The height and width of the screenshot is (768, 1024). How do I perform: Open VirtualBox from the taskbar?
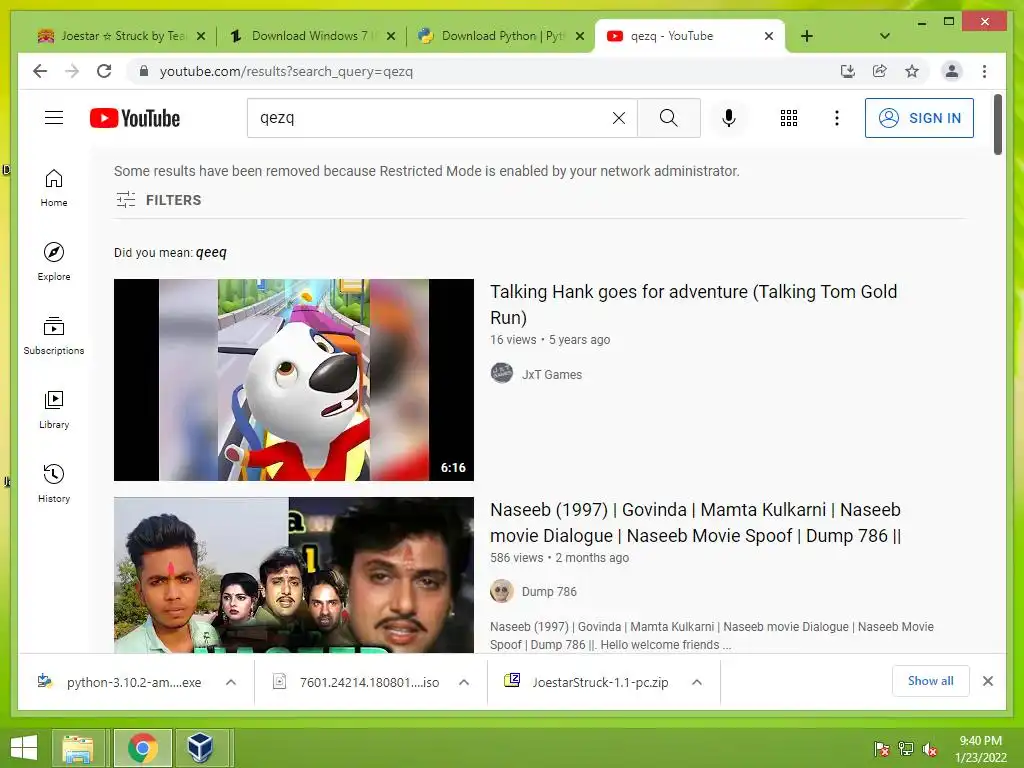200,748
